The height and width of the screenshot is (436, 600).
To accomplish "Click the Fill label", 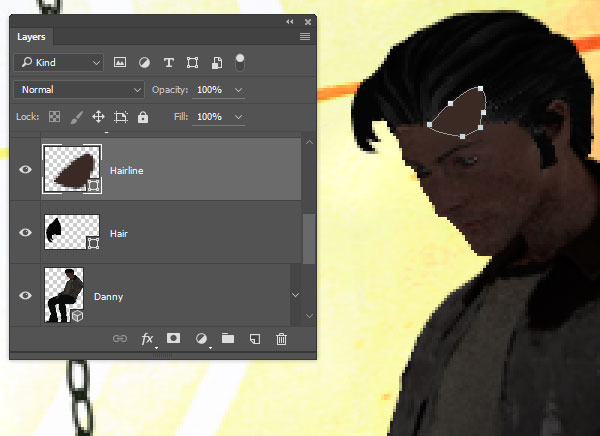I will click(x=181, y=116).
